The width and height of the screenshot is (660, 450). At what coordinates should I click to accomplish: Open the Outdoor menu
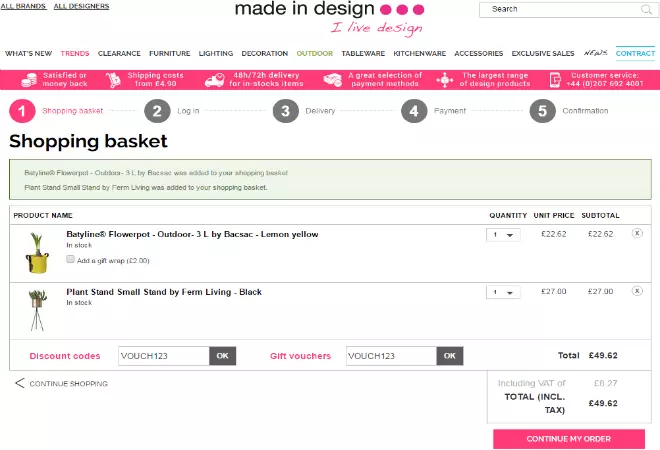point(315,53)
